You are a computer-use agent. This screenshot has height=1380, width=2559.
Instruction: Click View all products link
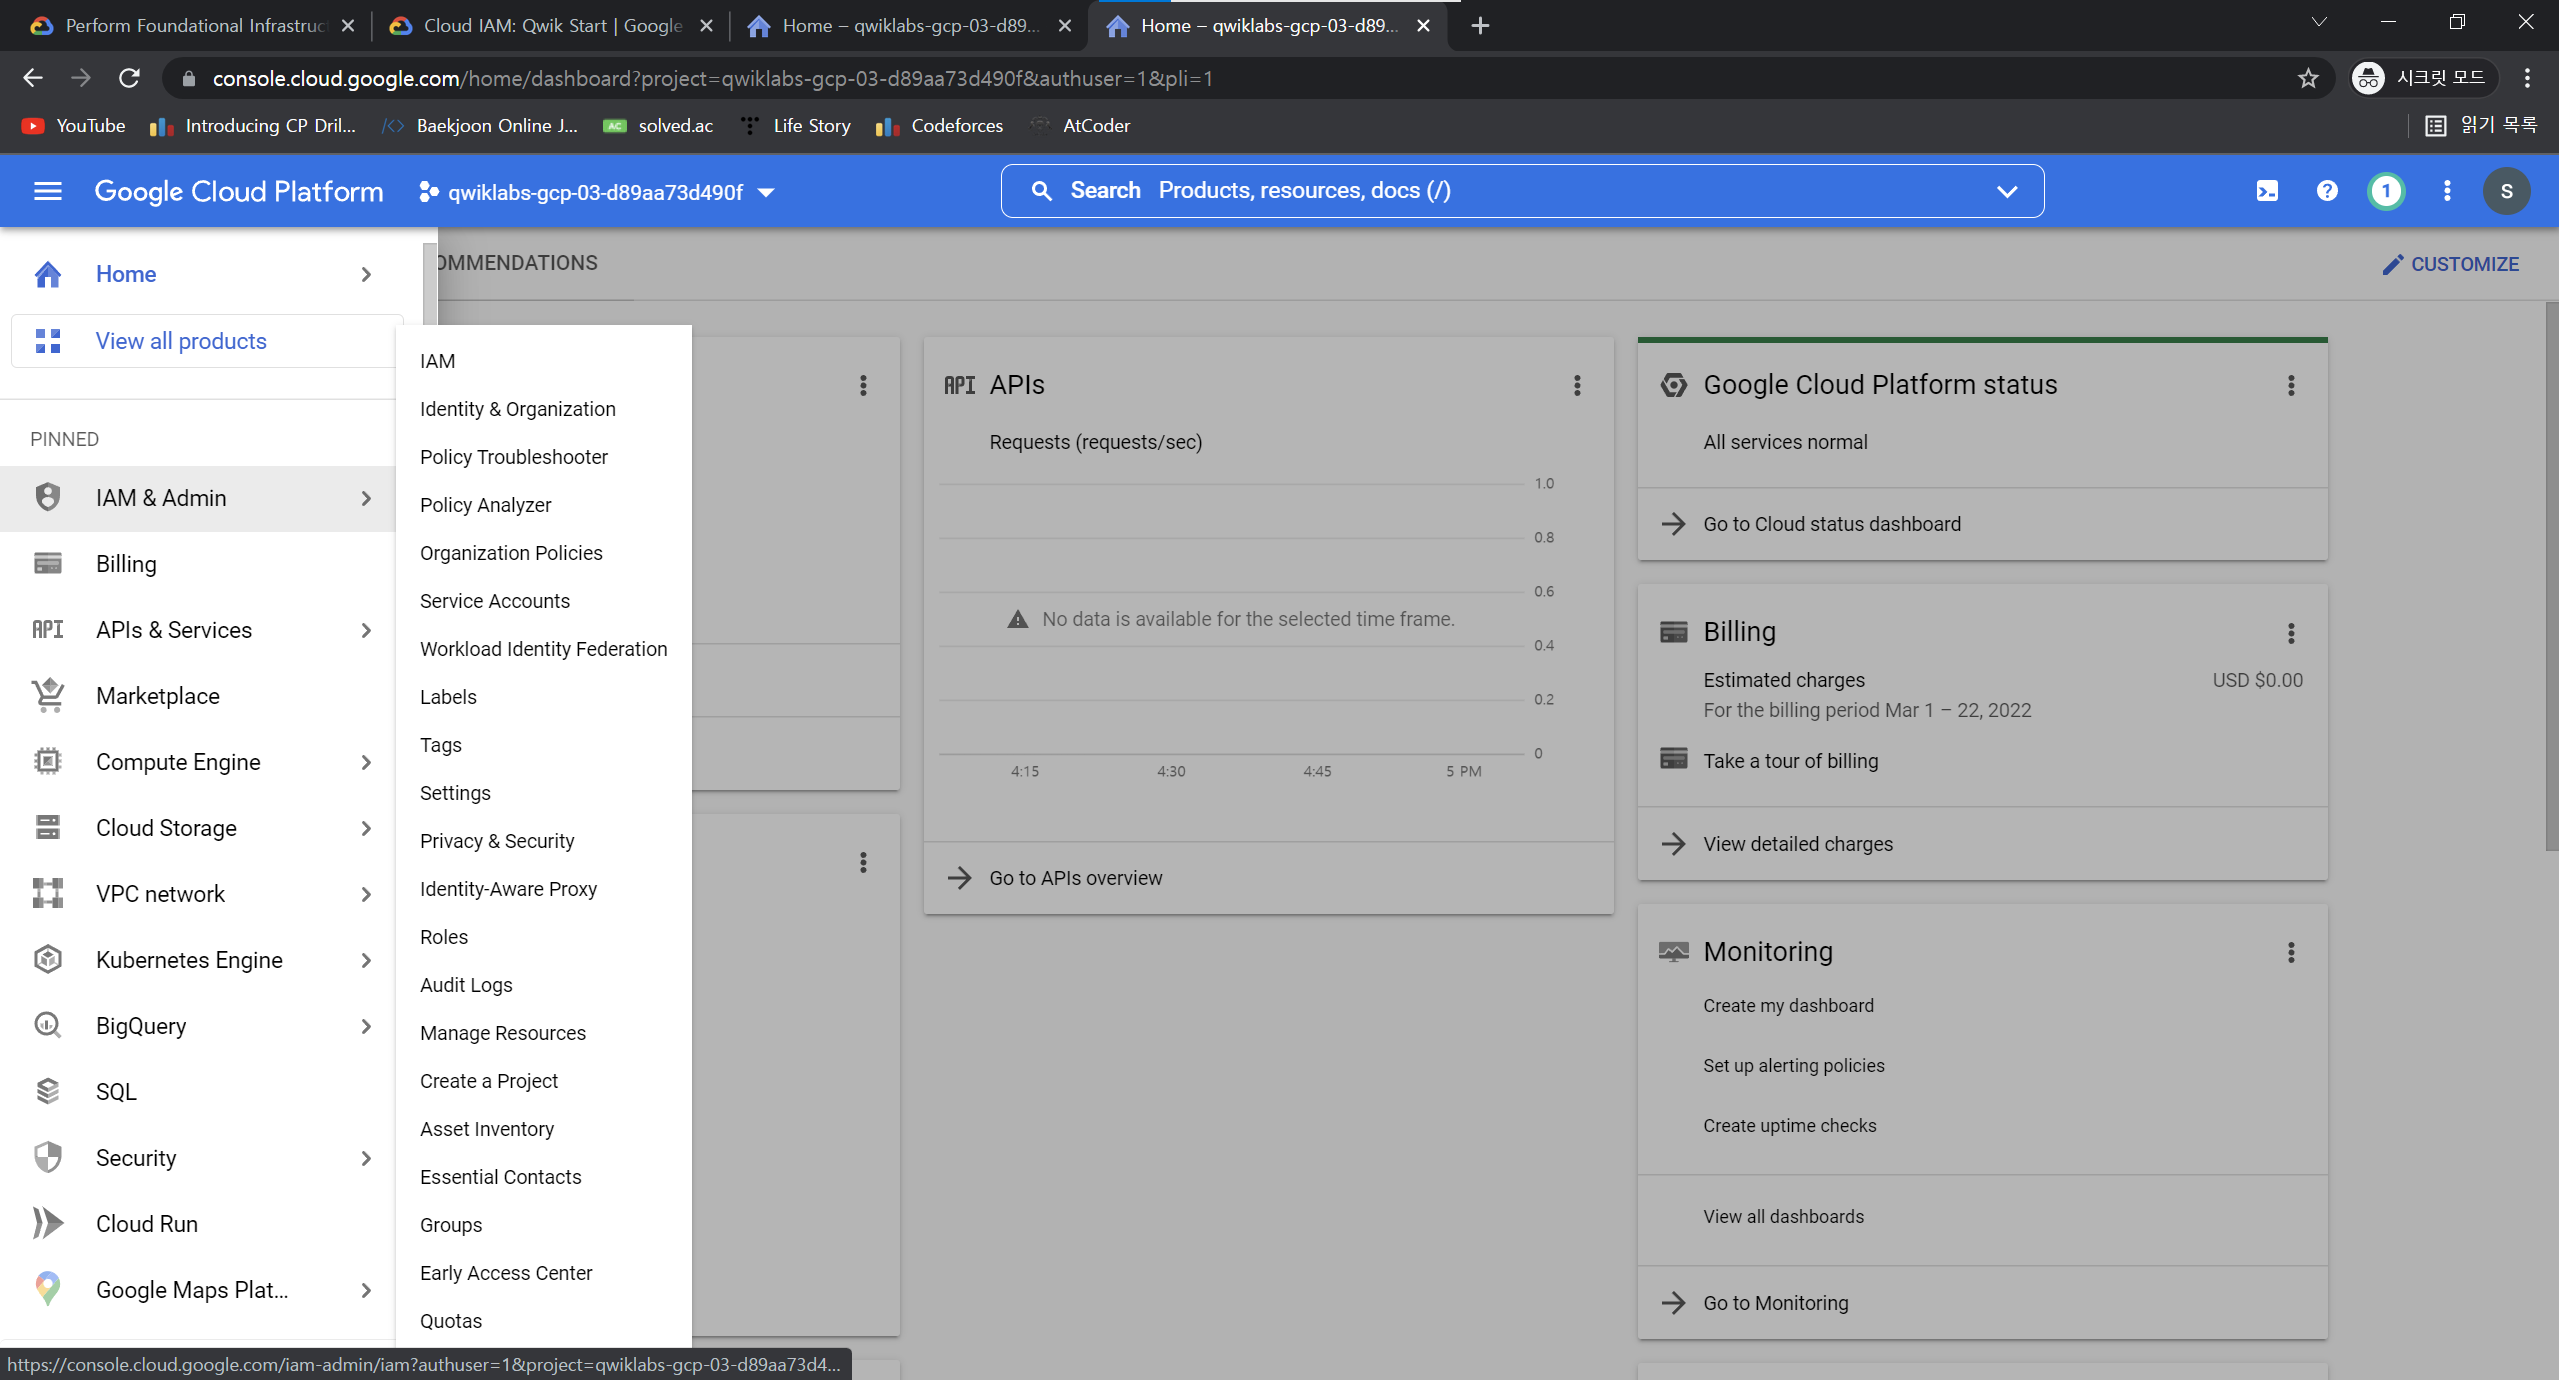tap(181, 341)
